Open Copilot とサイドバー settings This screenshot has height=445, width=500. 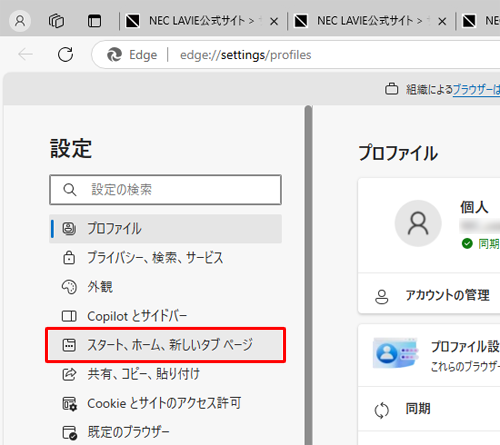coord(165,316)
